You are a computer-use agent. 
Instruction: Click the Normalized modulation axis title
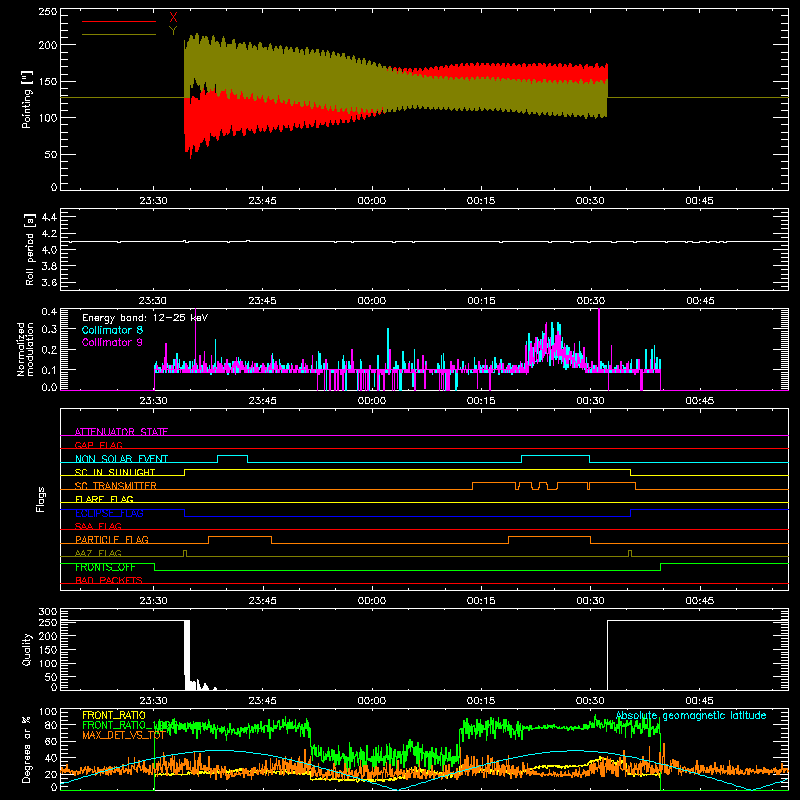[25, 349]
